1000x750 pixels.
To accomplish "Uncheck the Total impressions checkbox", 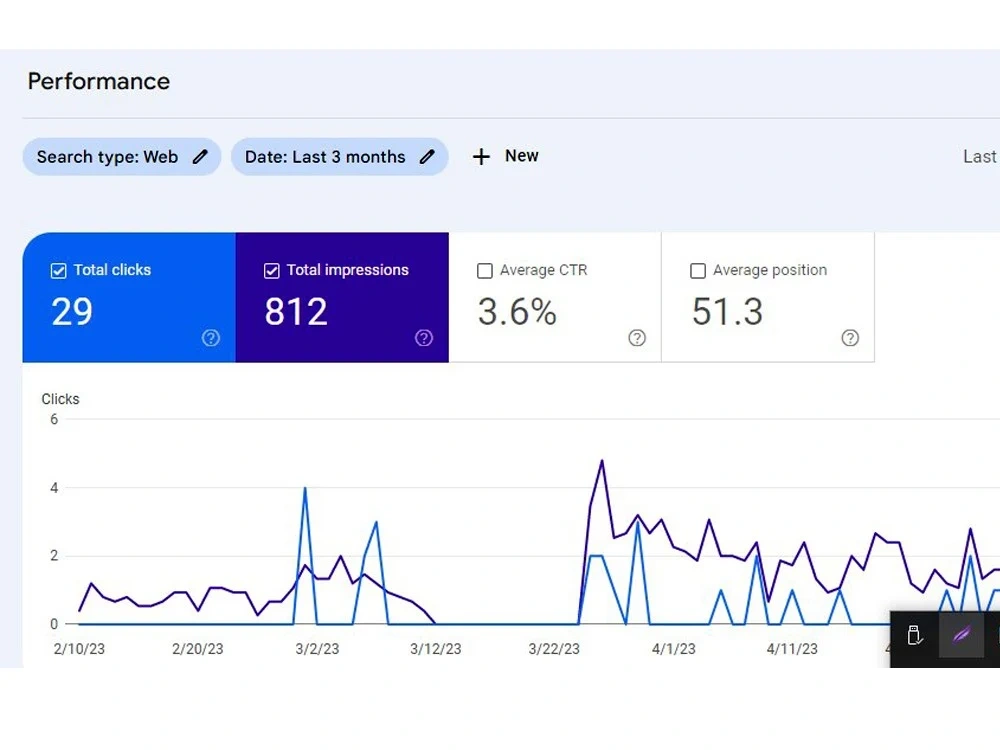I will click(x=272, y=271).
